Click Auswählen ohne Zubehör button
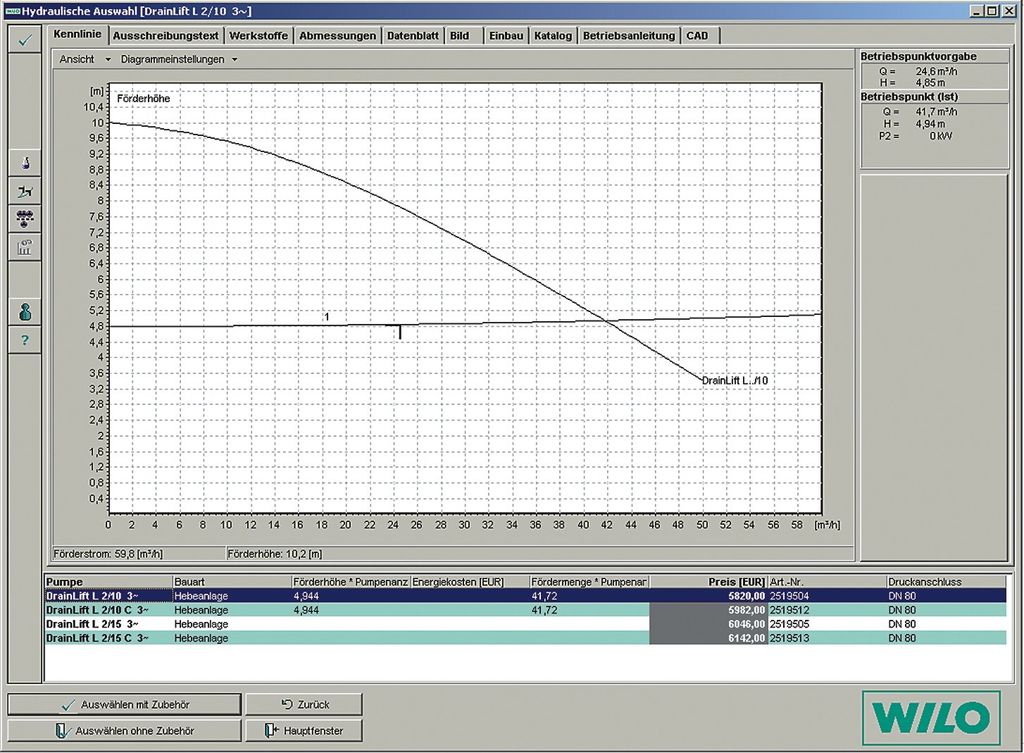This screenshot has width=1024, height=753. [125, 731]
